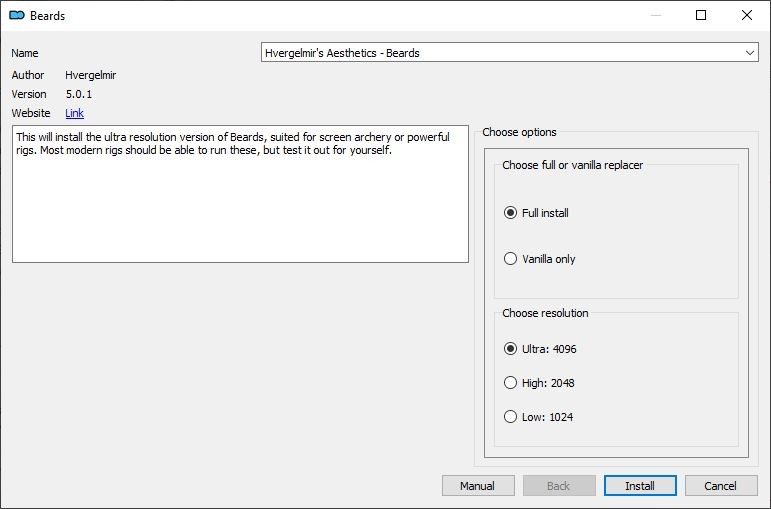Maximize the Beards installer window
The width and height of the screenshot is (771, 509).
pos(701,15)
